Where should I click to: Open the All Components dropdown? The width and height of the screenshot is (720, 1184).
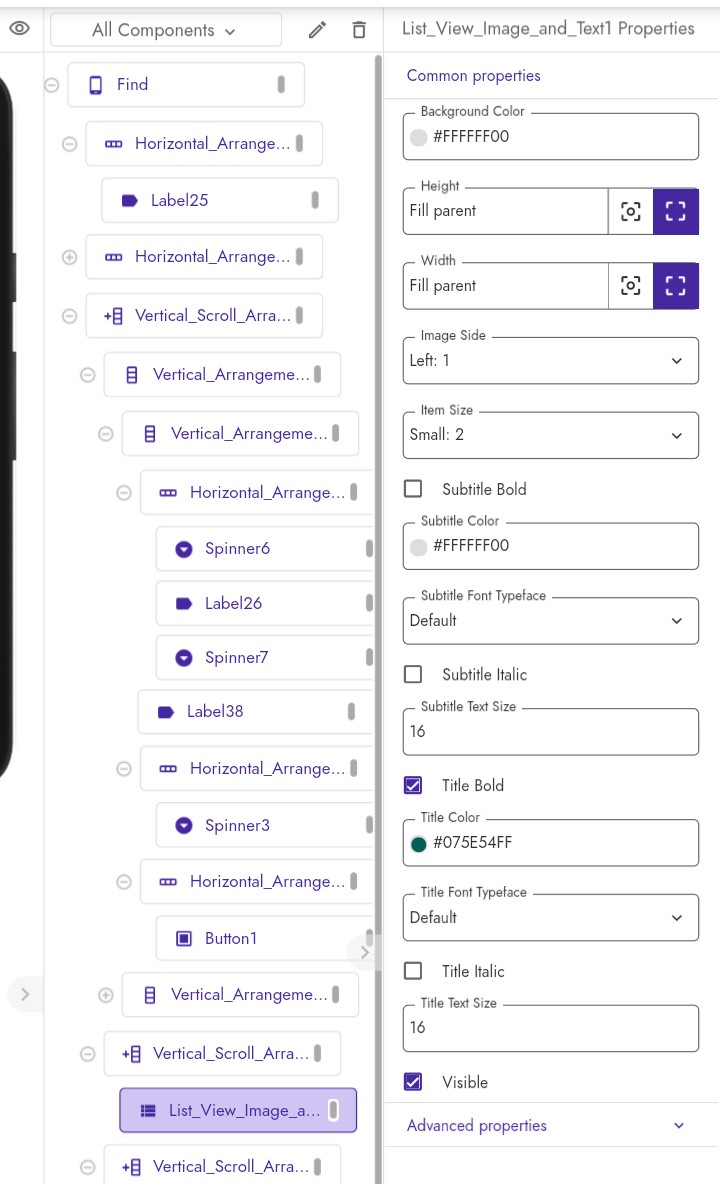(x=165, y=30)
